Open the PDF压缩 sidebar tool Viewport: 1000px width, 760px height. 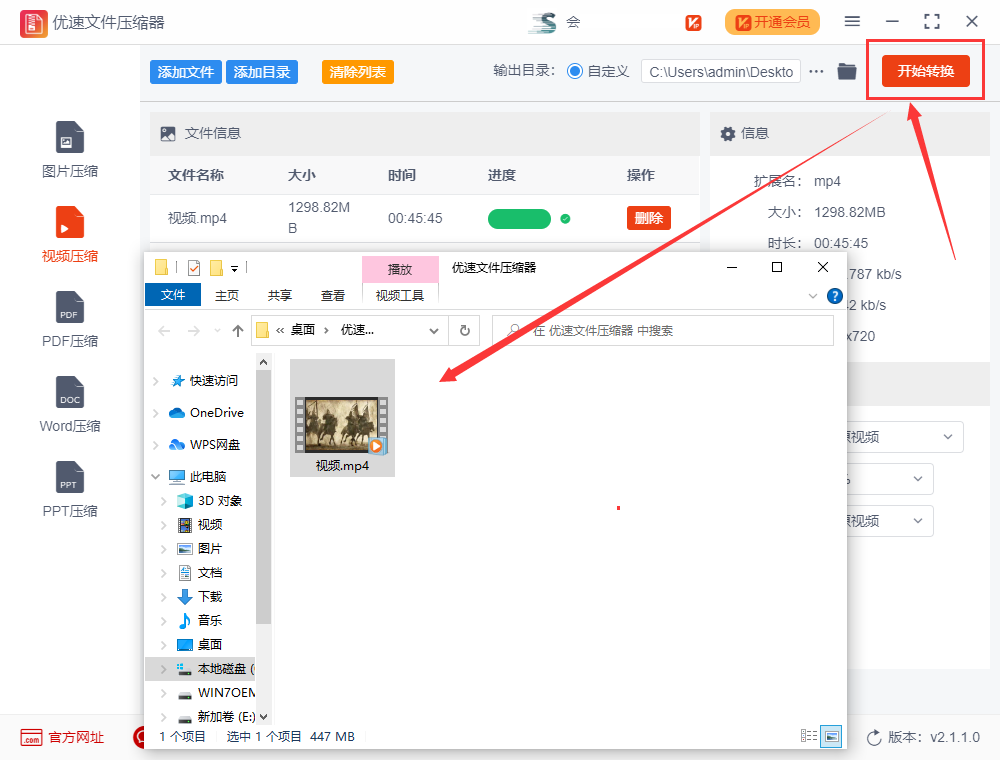click(70, 319)
